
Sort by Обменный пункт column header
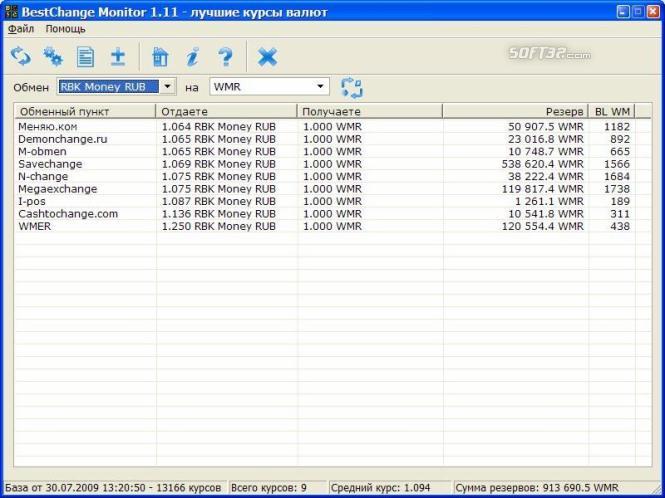[85, 111]
